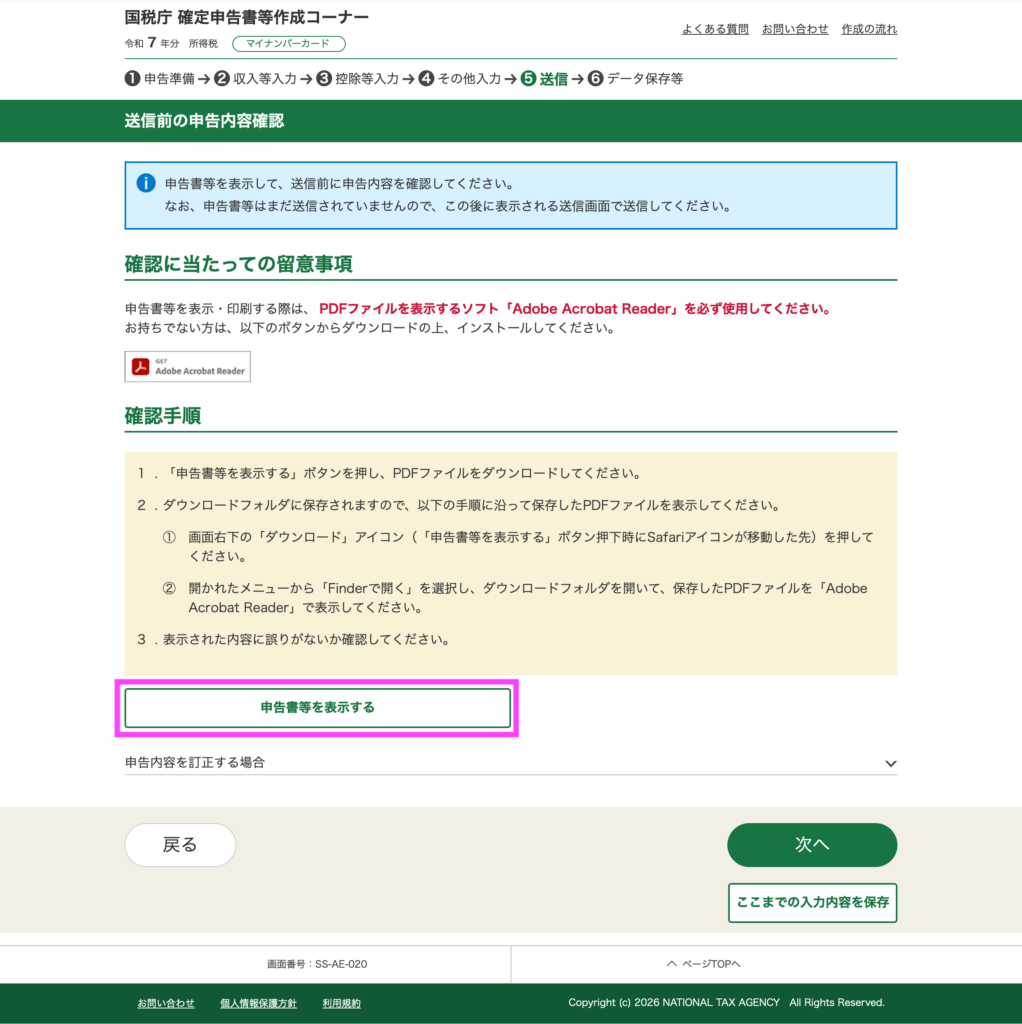Go to next page with 次へ
The image size is (1022, 1024).
click(x=811, y=845)
